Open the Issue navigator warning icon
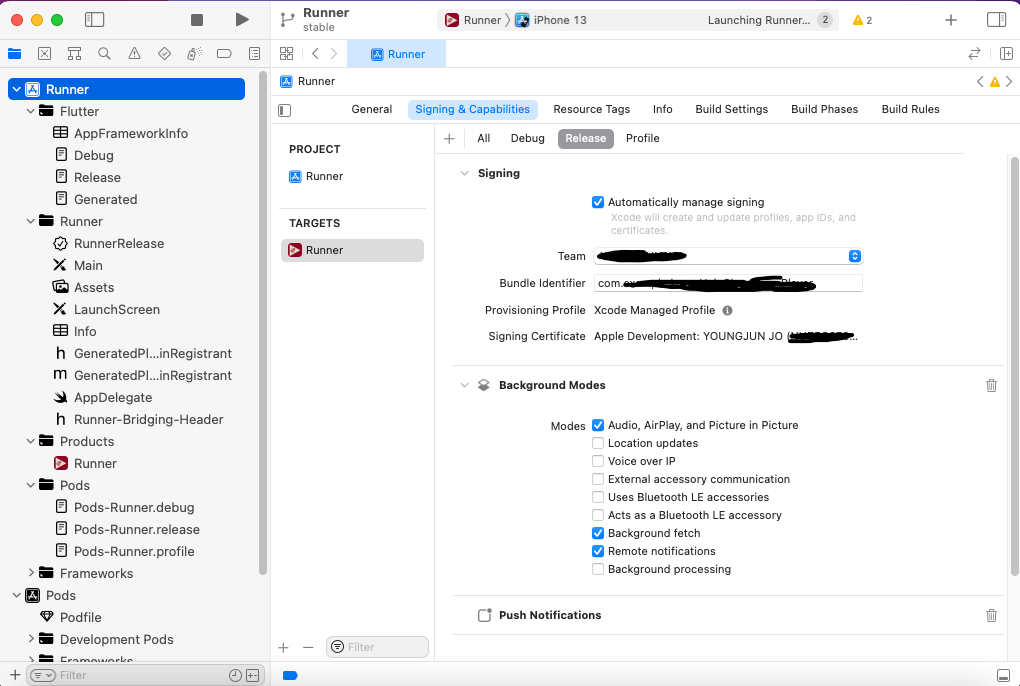The width and height of the screenshot is (1020, 686). (x=134, y=53)
